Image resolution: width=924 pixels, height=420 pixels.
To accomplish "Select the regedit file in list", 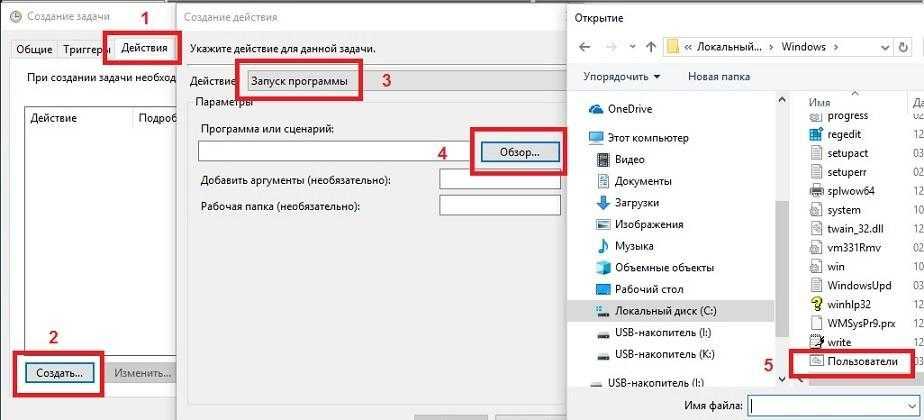I will click(x=845, y=134).
